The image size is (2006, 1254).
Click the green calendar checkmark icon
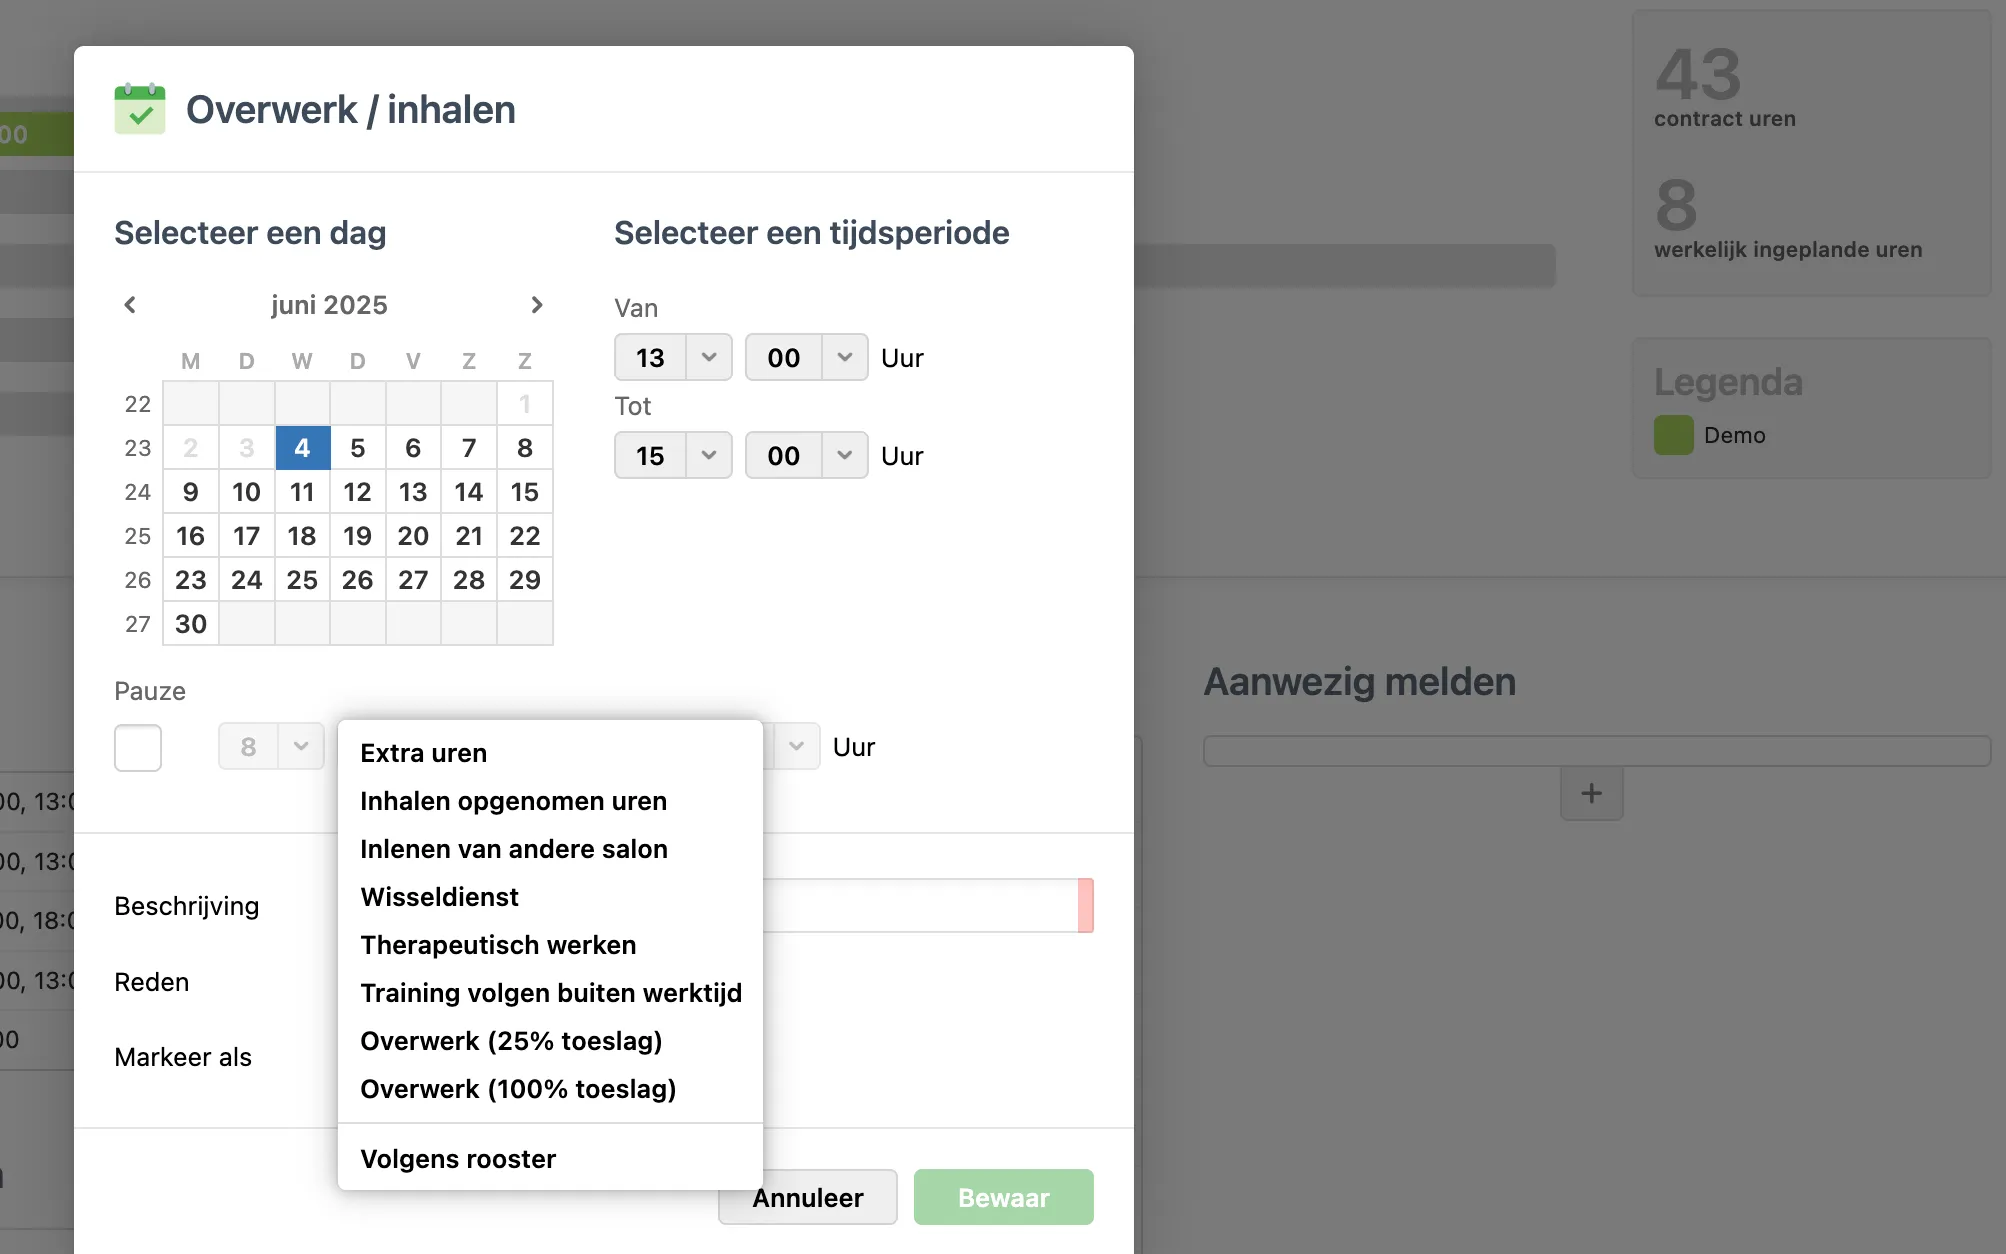pos(140,109)
